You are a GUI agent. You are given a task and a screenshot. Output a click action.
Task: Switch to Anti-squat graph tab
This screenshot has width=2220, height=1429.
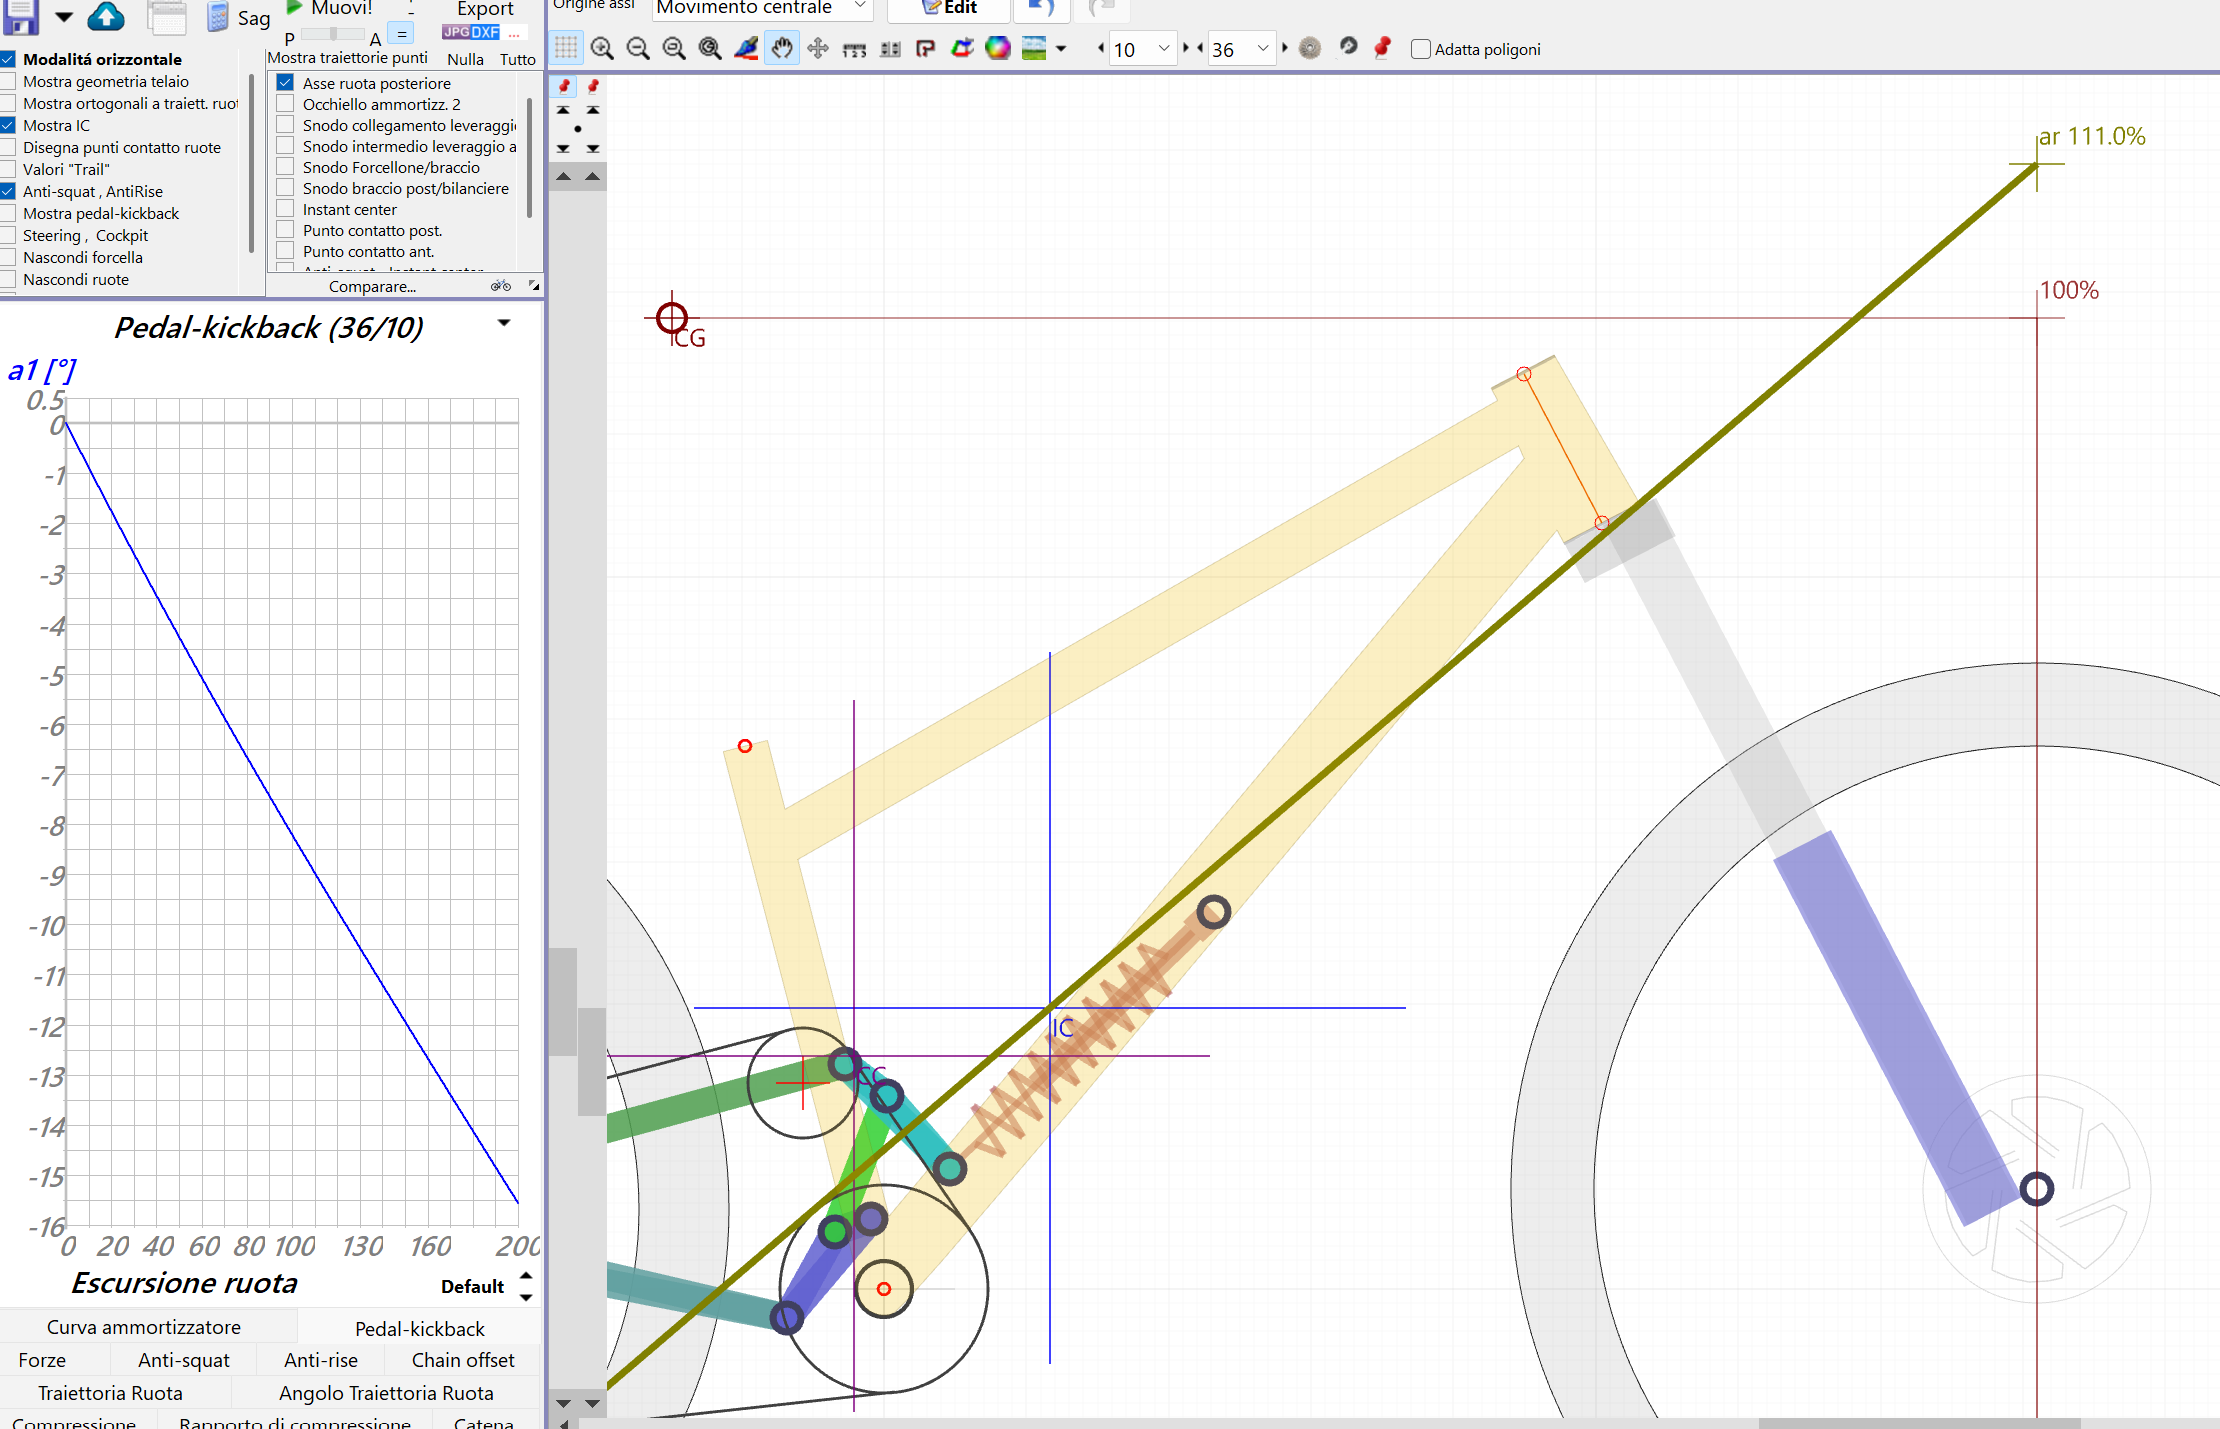tap(184, 1360)
